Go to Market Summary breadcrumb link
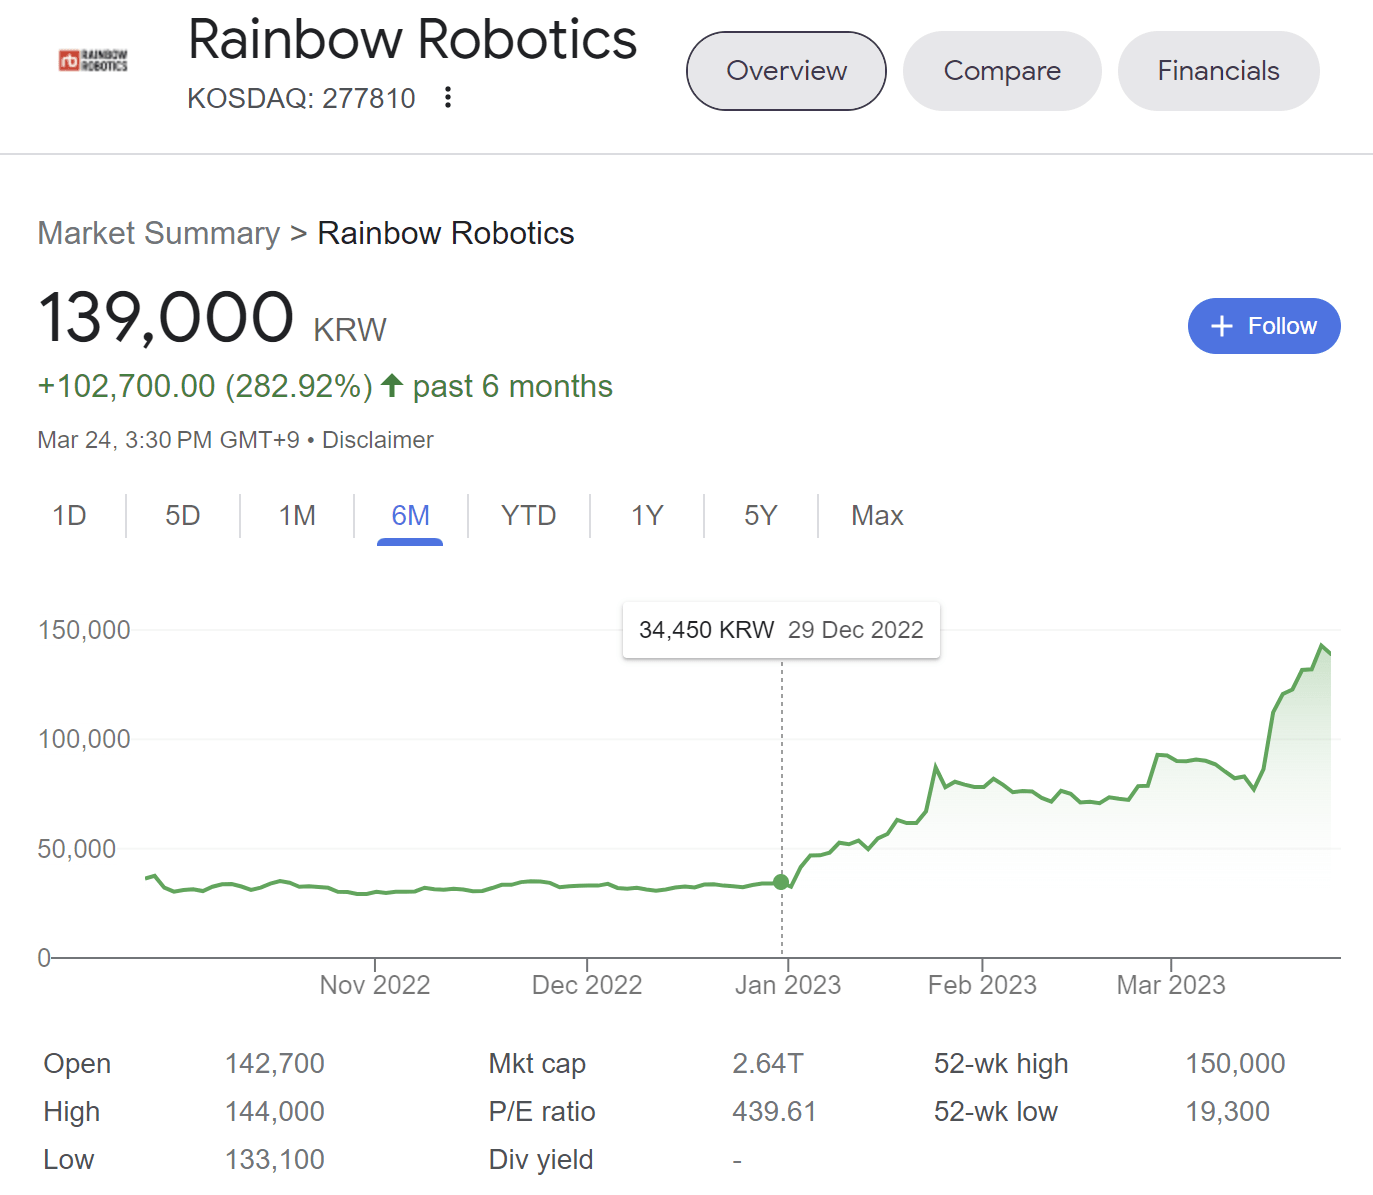 click(x=159, y=233)
